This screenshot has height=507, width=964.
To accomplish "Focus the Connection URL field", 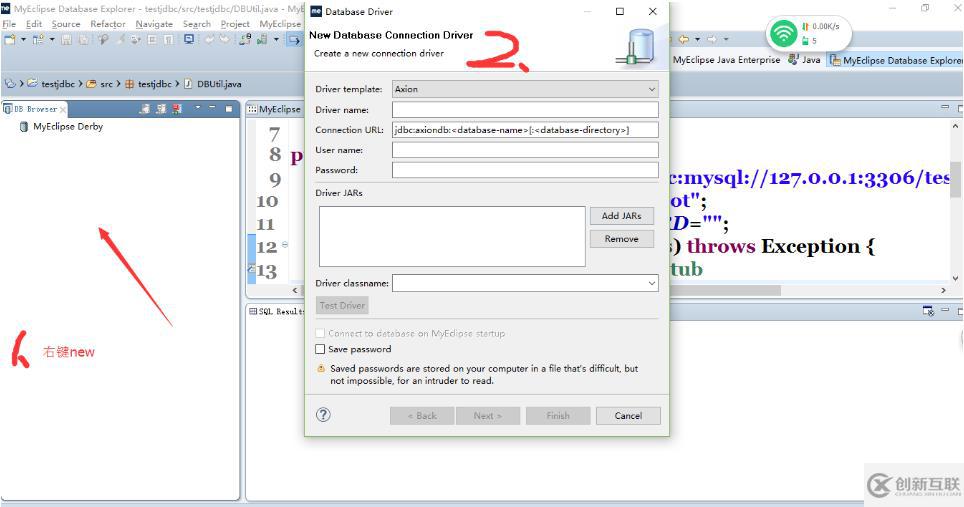I will (x=526, y=130).
